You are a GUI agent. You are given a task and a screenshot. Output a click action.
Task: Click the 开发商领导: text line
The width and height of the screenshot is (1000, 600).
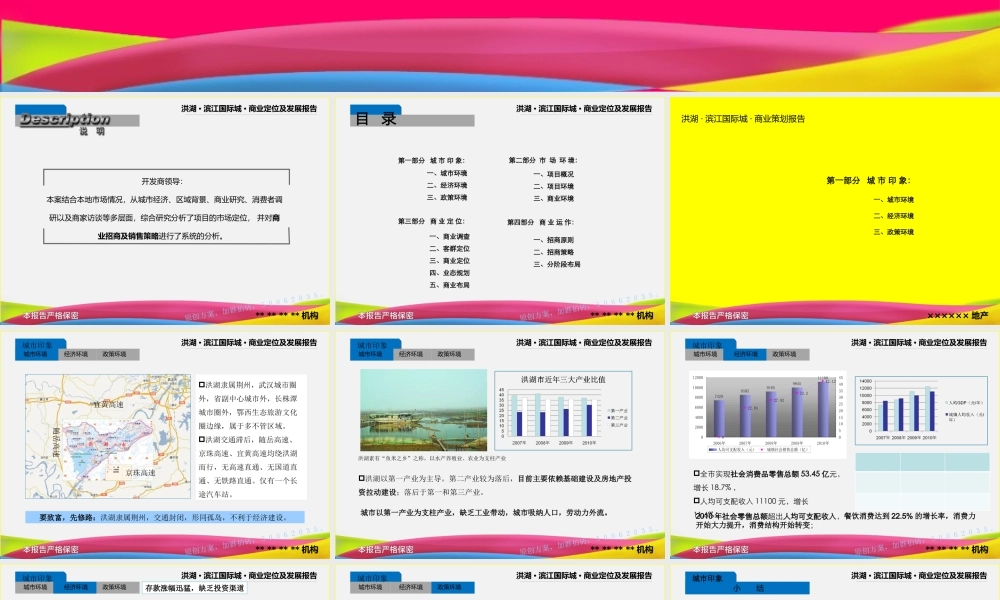pyautogui.click(x=162, y=182)
